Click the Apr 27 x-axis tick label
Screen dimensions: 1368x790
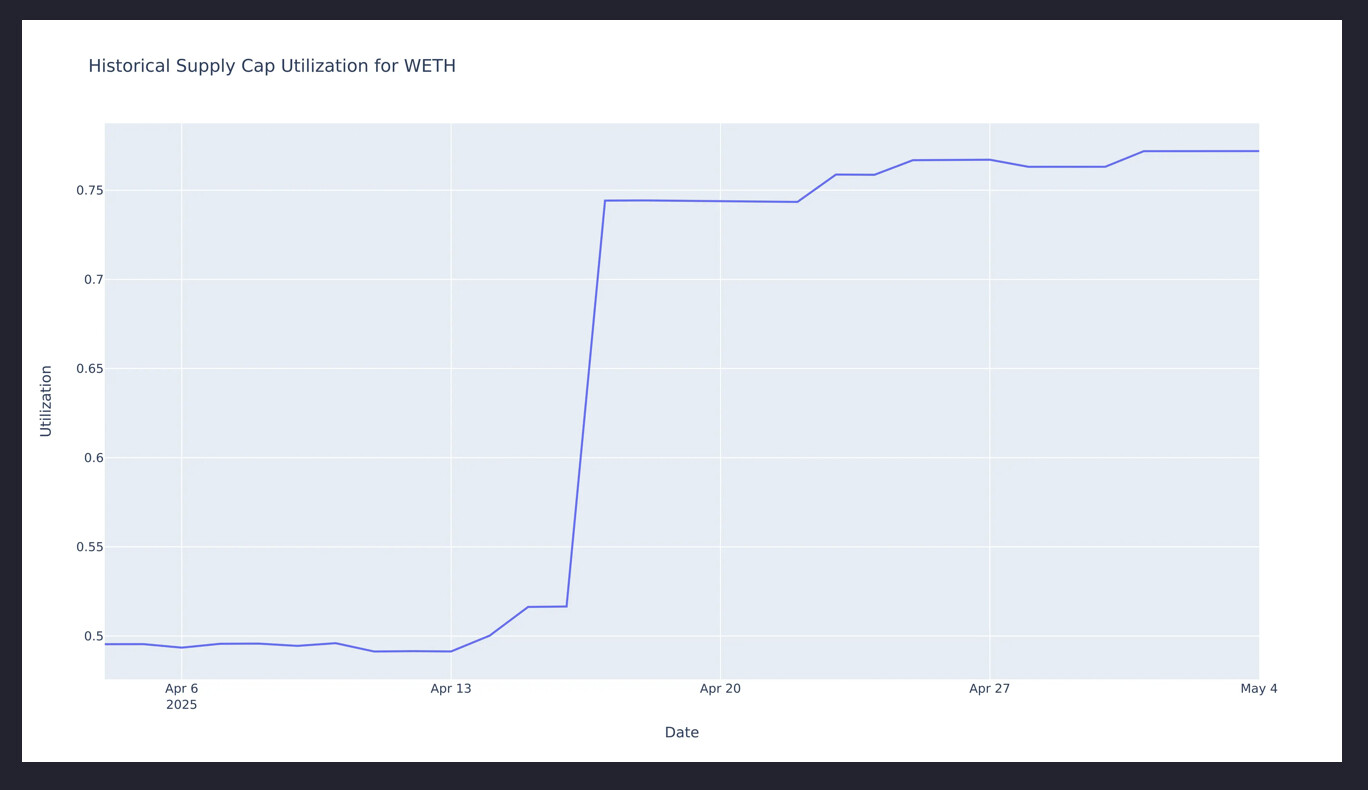tap(989, 689)
